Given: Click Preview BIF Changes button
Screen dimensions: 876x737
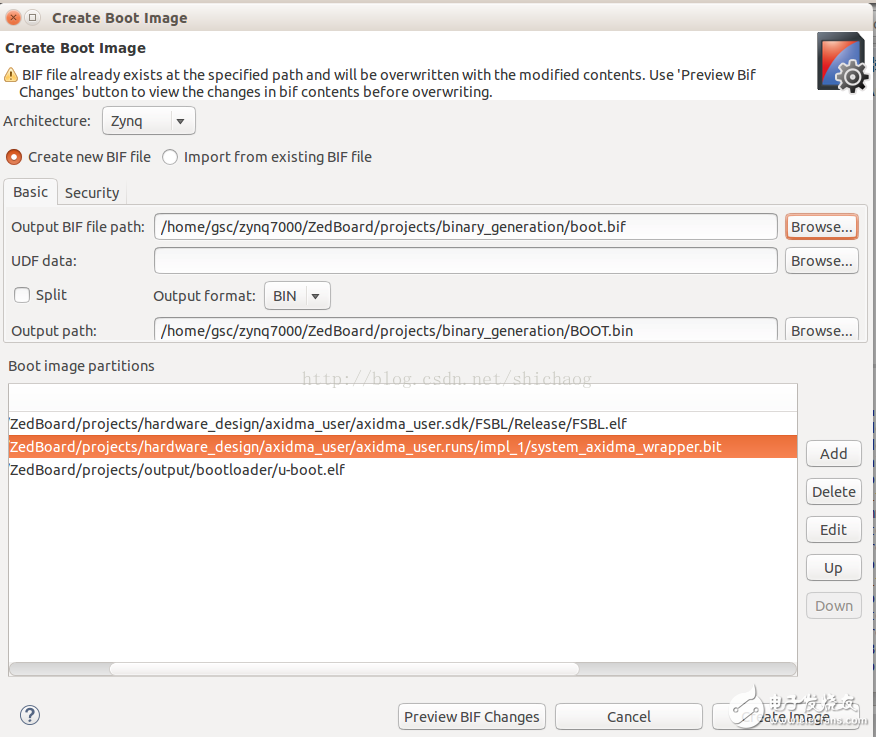Looking at the screenshot, I should click(x=472, y=717).
